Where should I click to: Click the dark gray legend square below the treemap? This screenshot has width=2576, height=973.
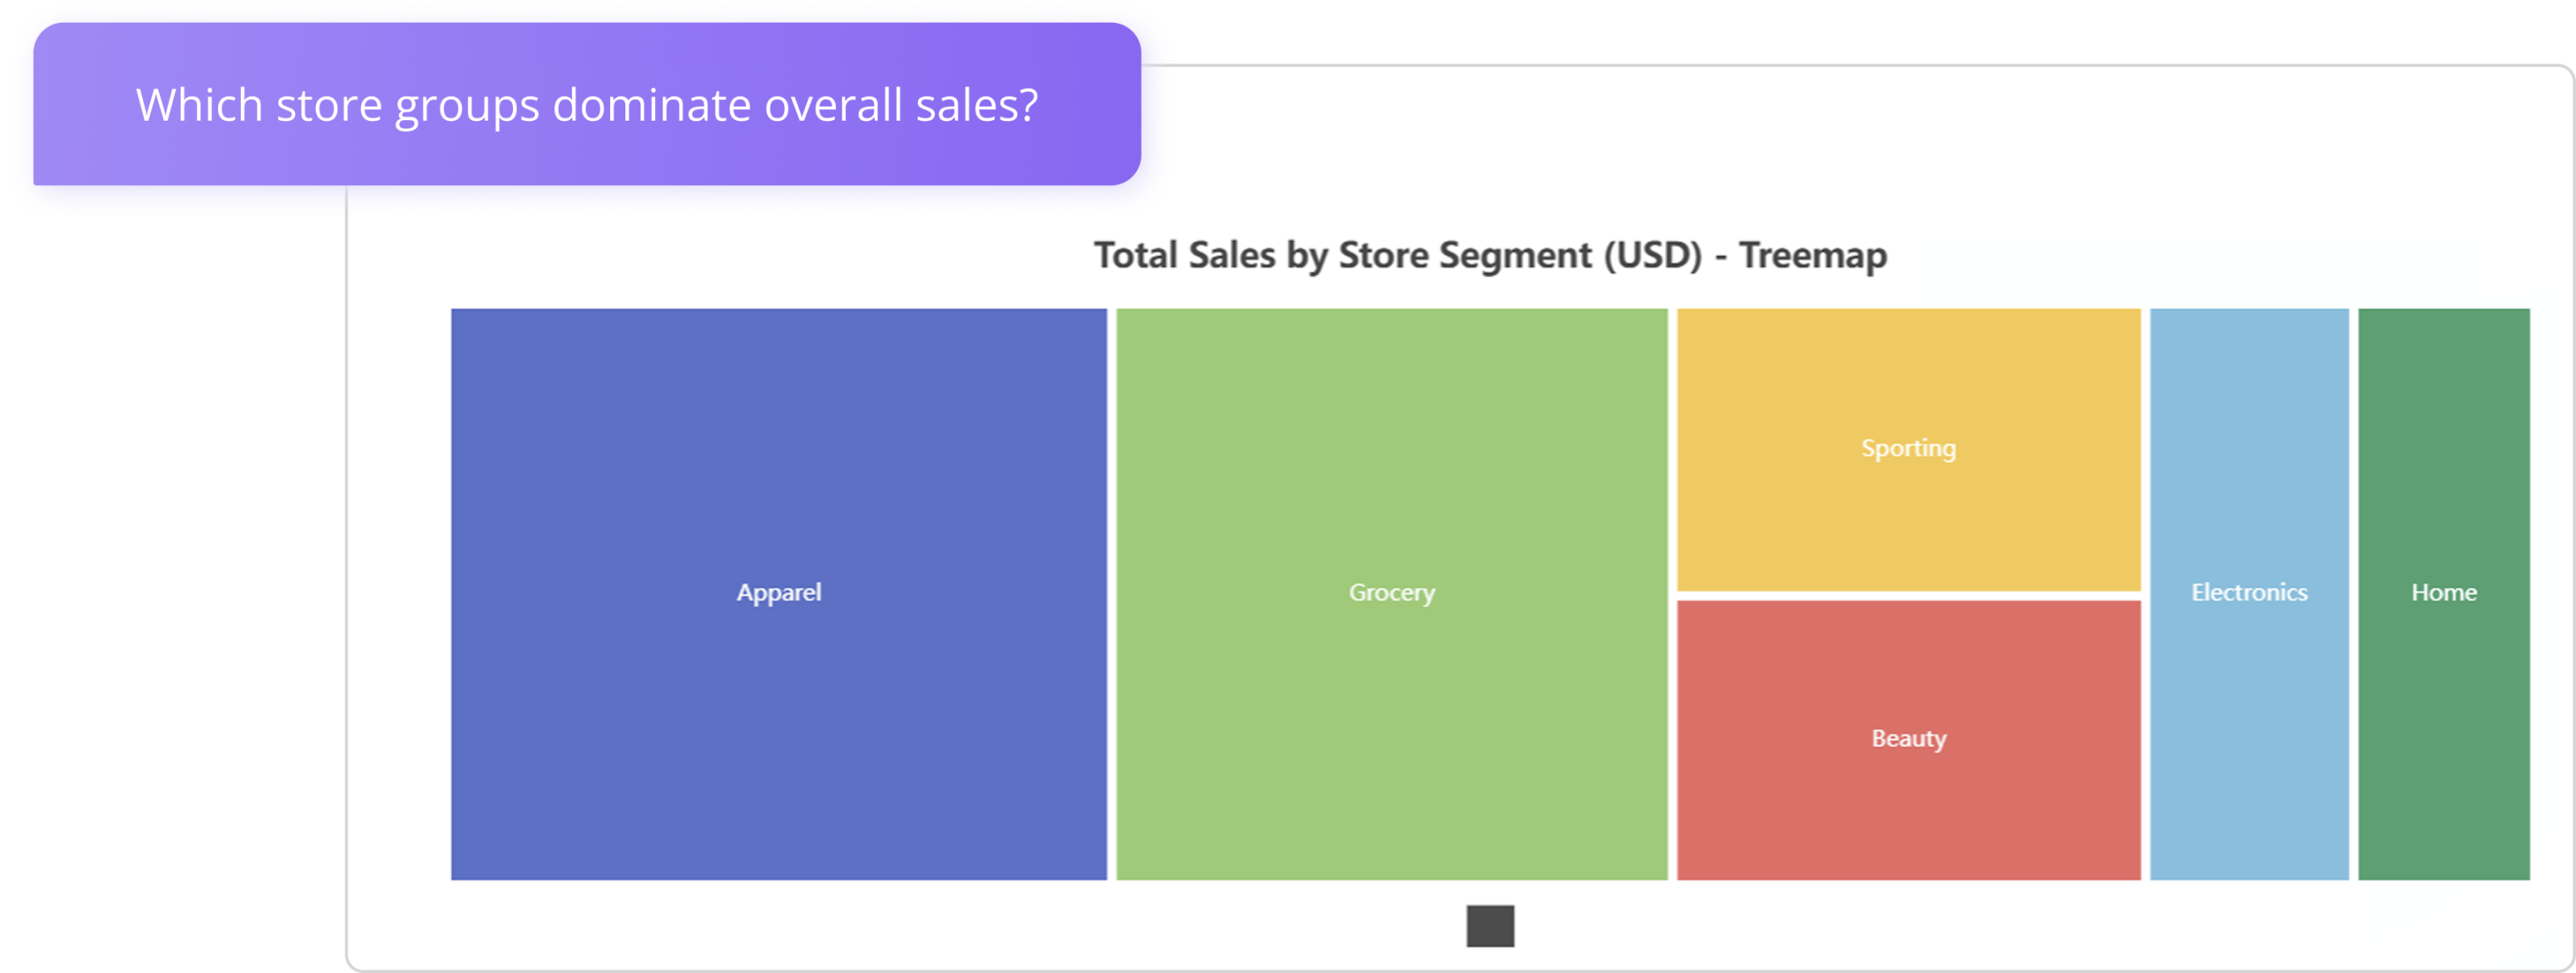(1490, 926)
